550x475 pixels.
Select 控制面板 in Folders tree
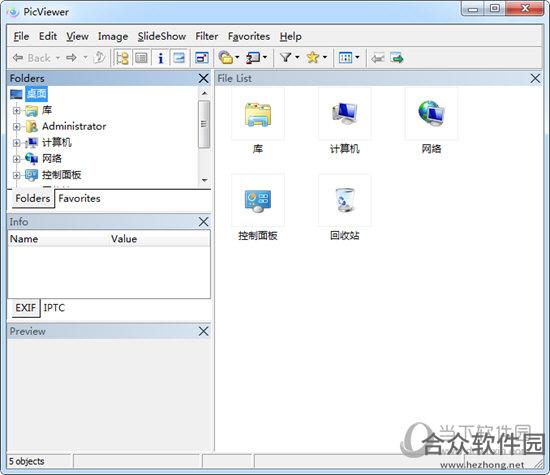[x=61, y=175]
